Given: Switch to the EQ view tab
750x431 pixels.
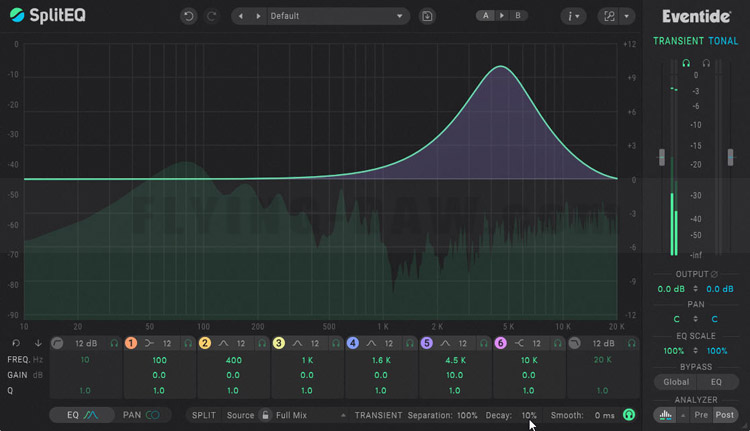Looking at the screenshot, I should (x=82, y=415).
